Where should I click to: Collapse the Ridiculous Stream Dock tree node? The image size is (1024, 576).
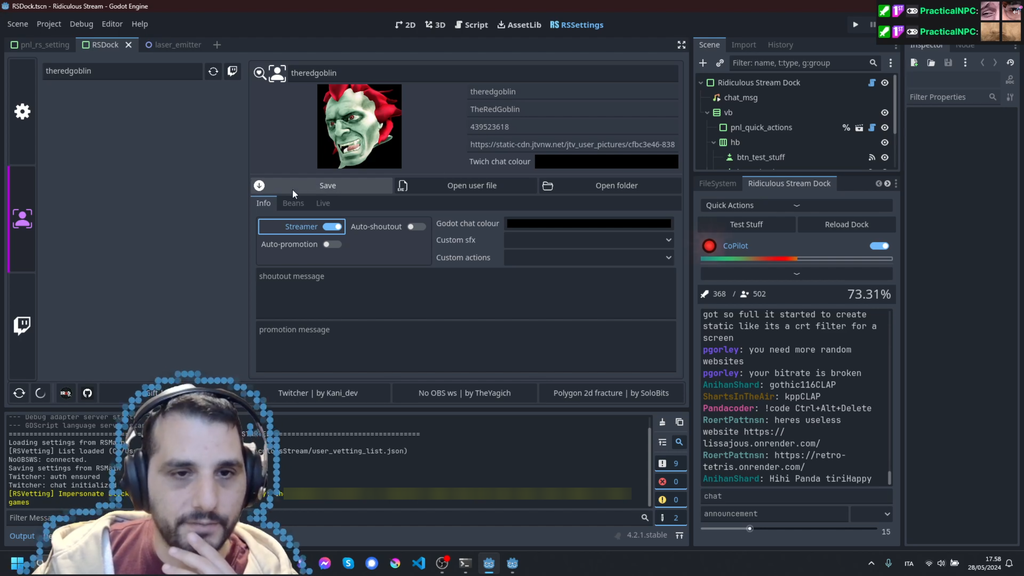701,83
